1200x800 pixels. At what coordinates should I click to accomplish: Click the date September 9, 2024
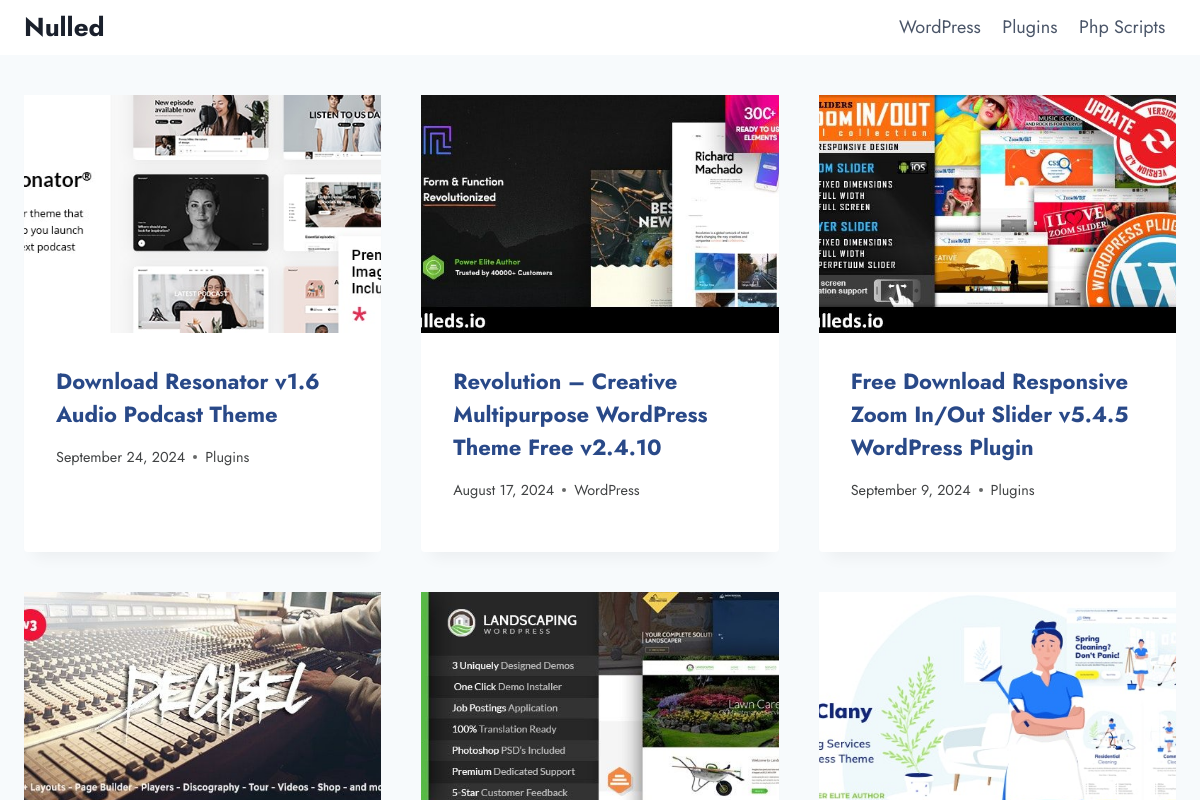click(911, 490)
